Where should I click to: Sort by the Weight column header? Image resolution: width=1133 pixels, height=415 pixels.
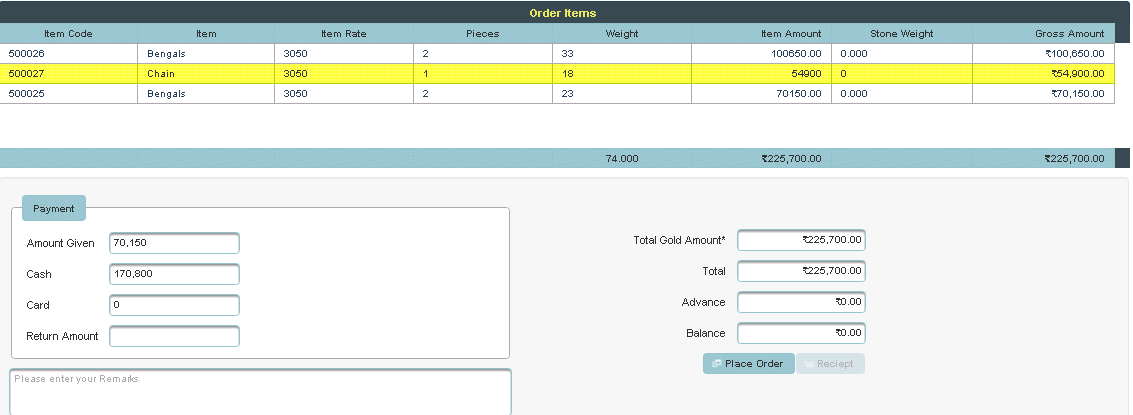(x=621, y=34)
